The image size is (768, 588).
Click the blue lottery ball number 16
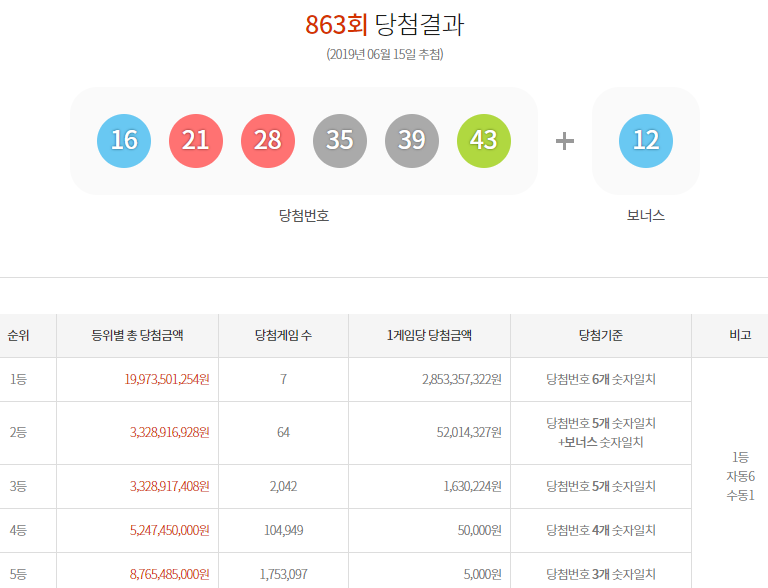tap(124, 141)
